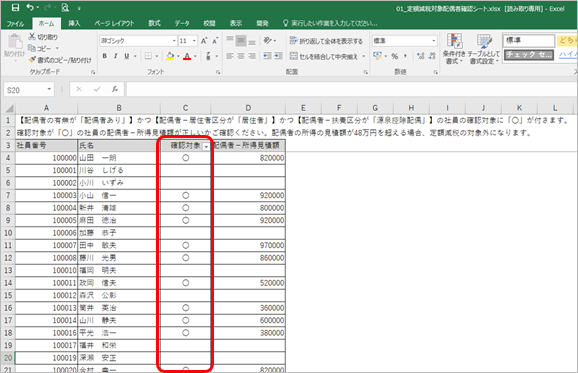The height and width of the screenshot is (373, 578).
Task: Decrease the indent
Action: [267, 56]
